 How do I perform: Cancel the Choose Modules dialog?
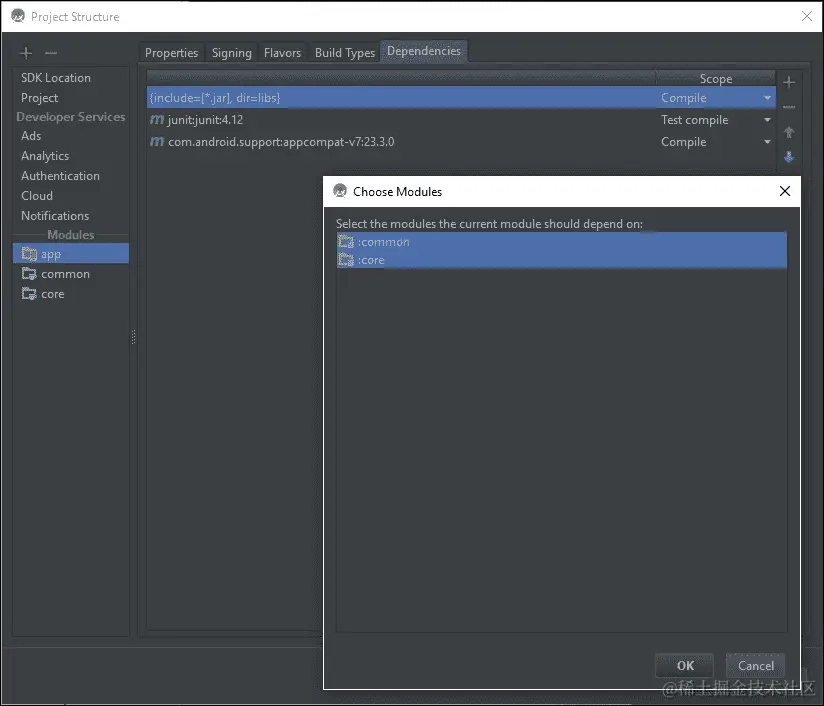[x=755, y=665]
